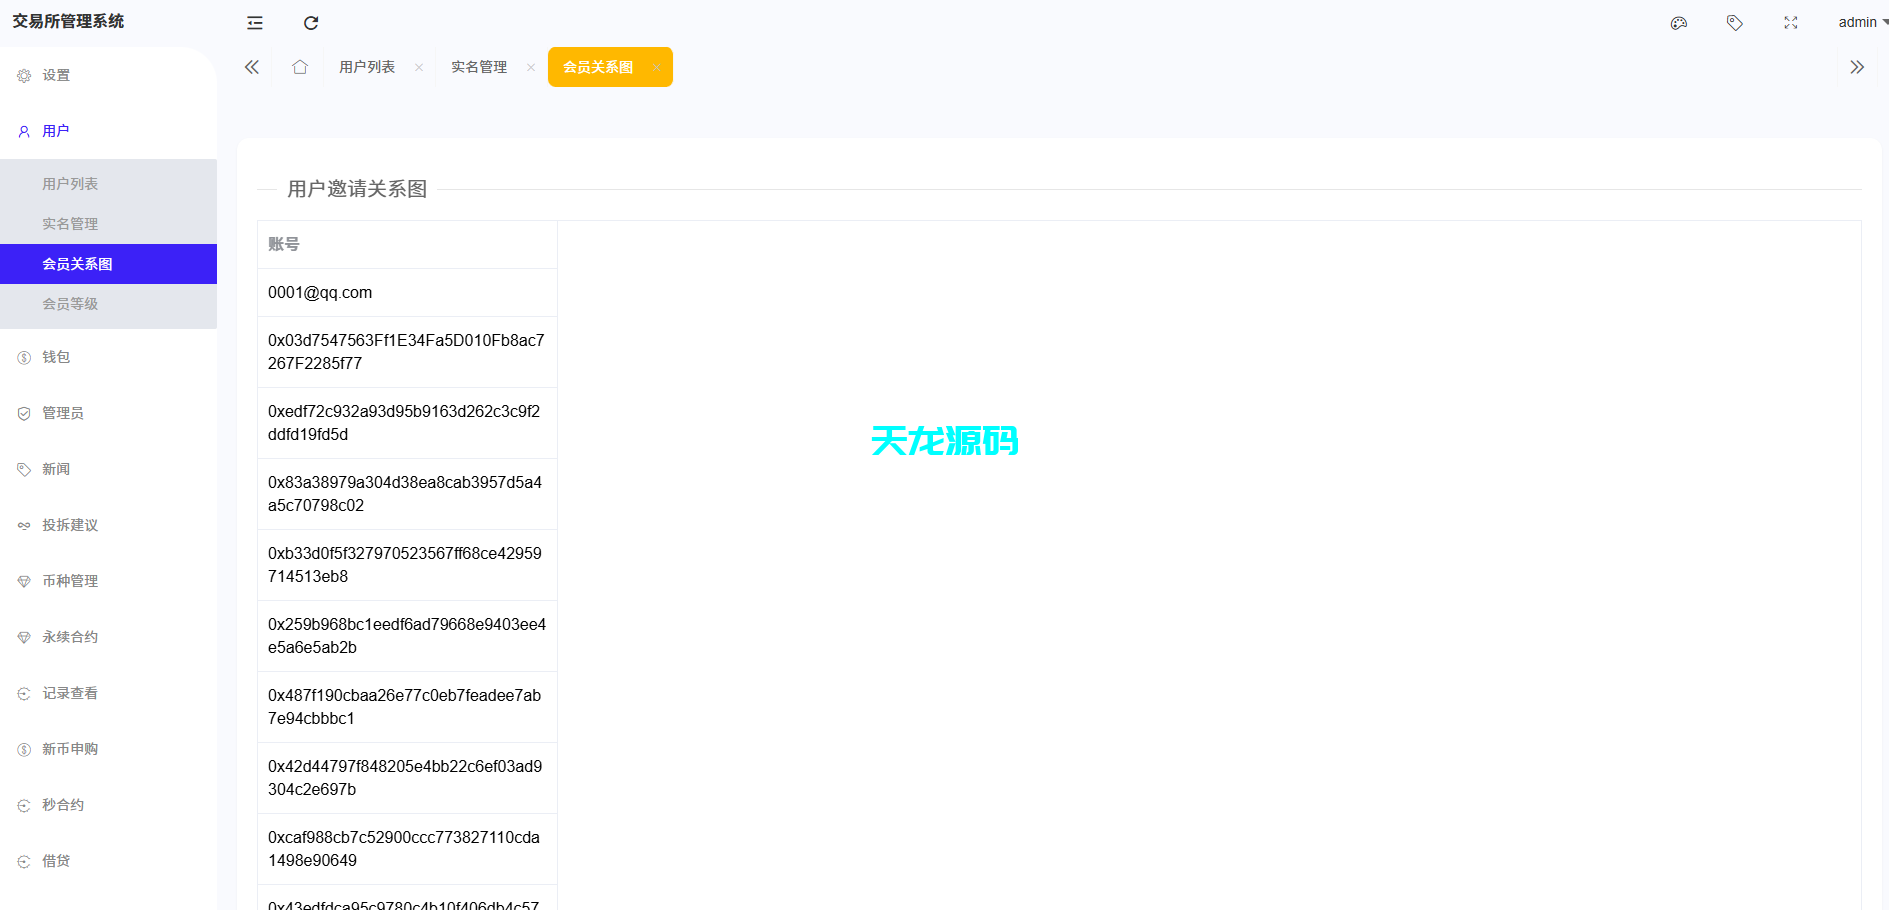The width and height of the screenshot is (1889, 910).
Task: Select the 永续合约 sidebar entry
Action: pyautogui.click(x=70, y=636)
